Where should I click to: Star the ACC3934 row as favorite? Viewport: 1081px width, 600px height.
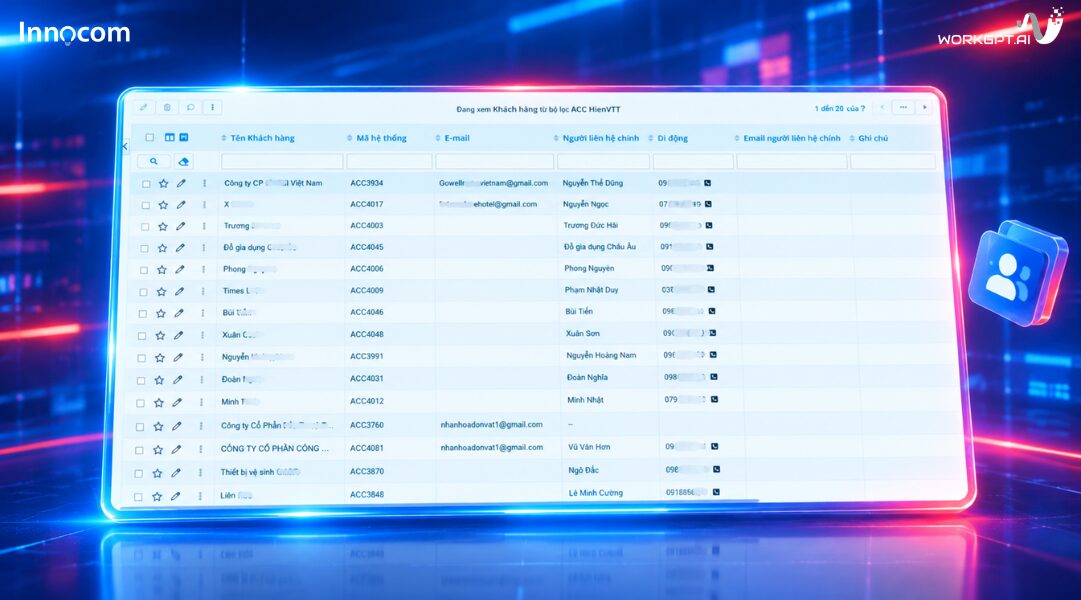(163, 183)
